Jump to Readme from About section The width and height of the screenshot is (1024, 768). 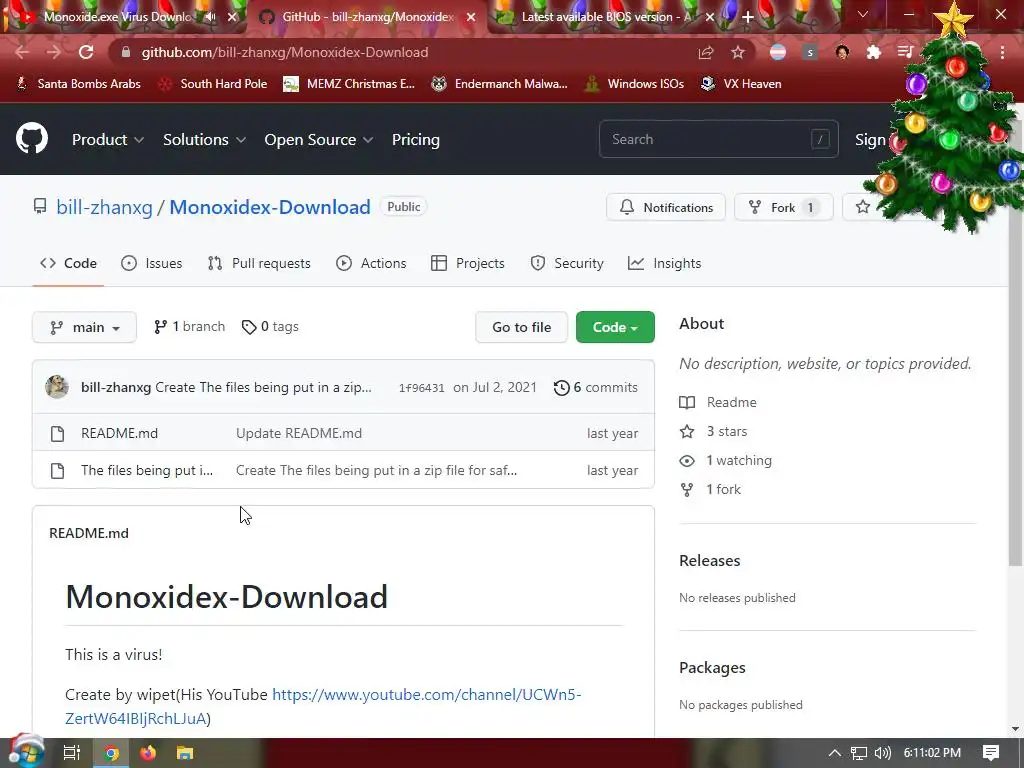[718, 402]
